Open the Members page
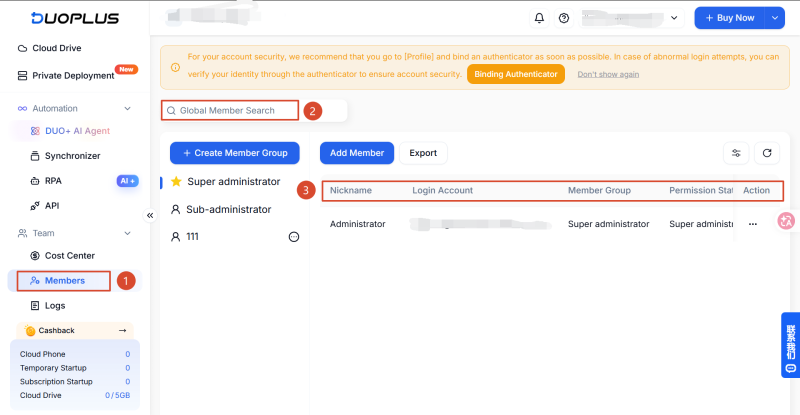The height and width of the screenshot is (415, 800). (64, 281)
